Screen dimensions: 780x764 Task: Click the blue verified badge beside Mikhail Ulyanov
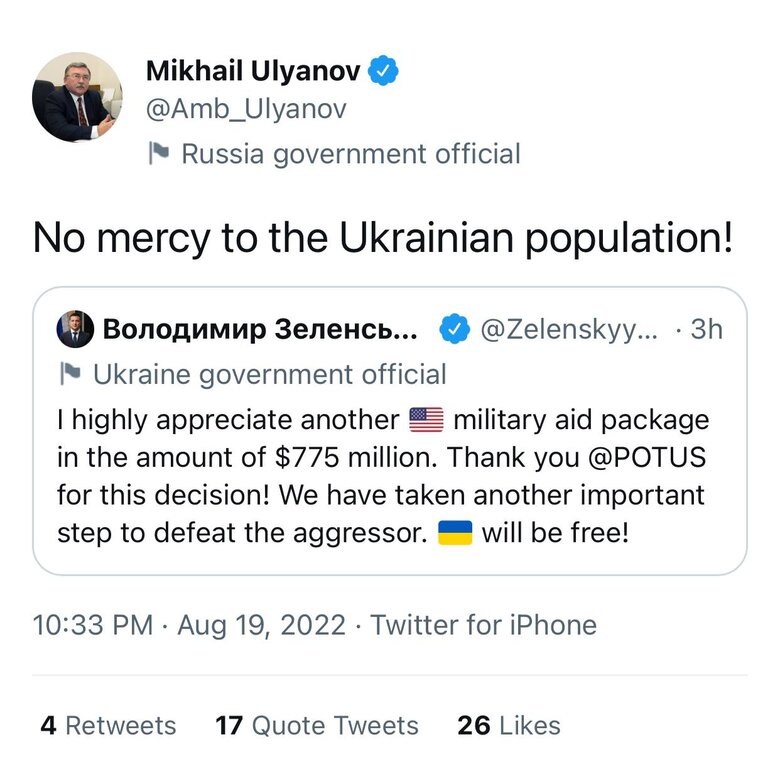click(385, 70)
